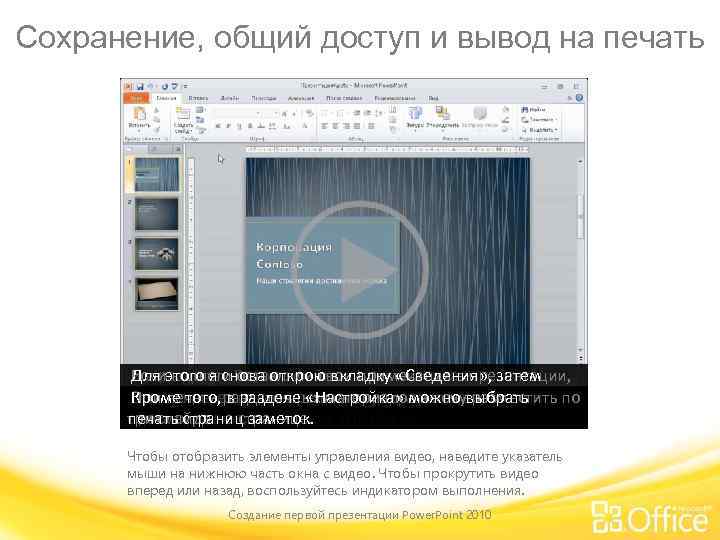Click the blue Help question-mark icon
720x540 pixels.
point(579,98)
